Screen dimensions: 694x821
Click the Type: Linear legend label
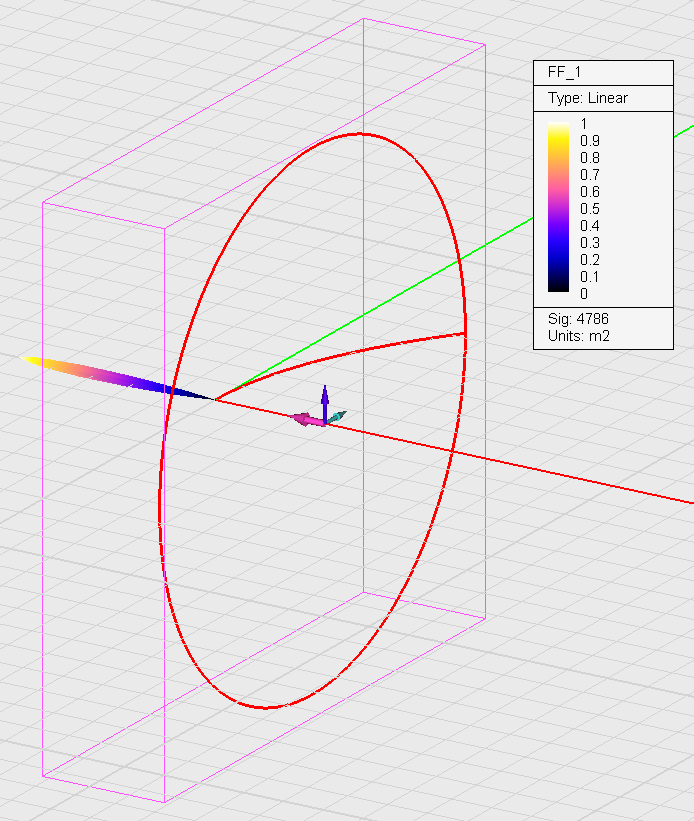coord(588,98)
